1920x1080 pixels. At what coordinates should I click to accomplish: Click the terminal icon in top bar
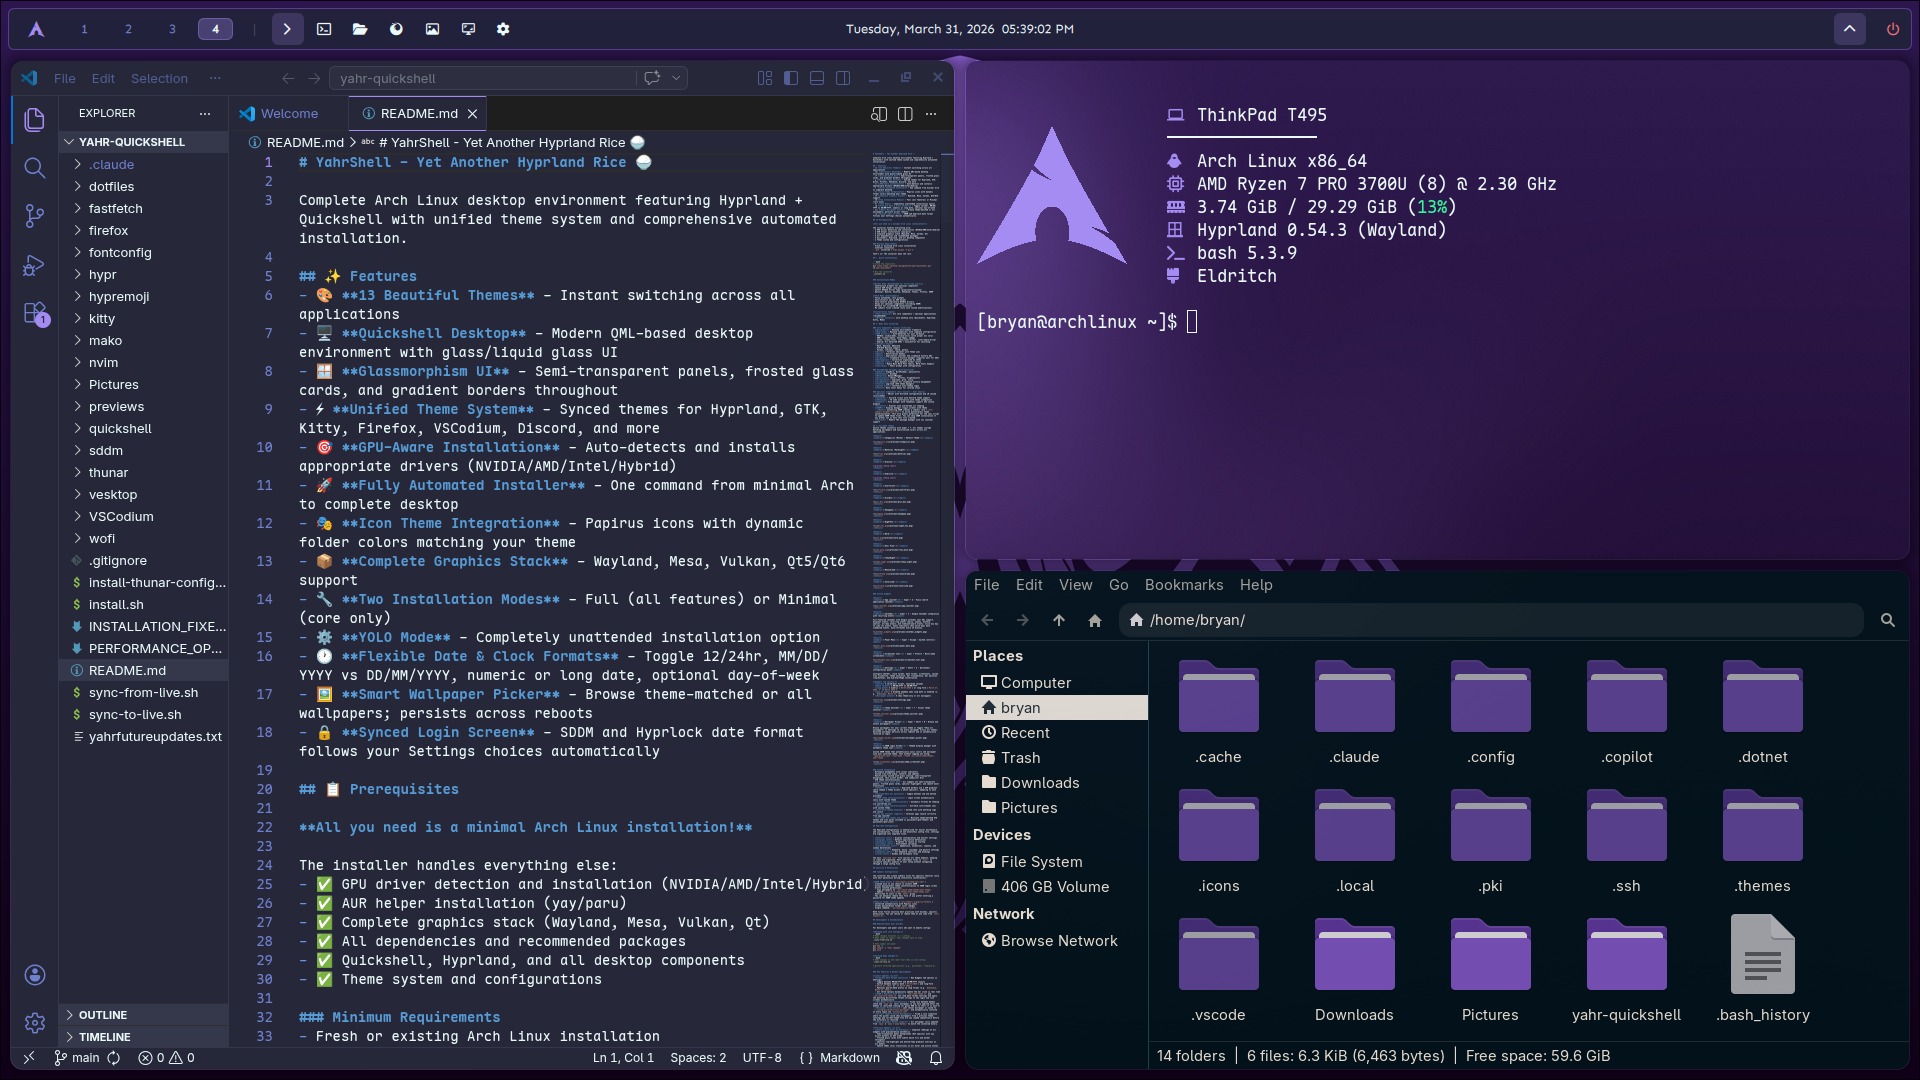[324, 29]
